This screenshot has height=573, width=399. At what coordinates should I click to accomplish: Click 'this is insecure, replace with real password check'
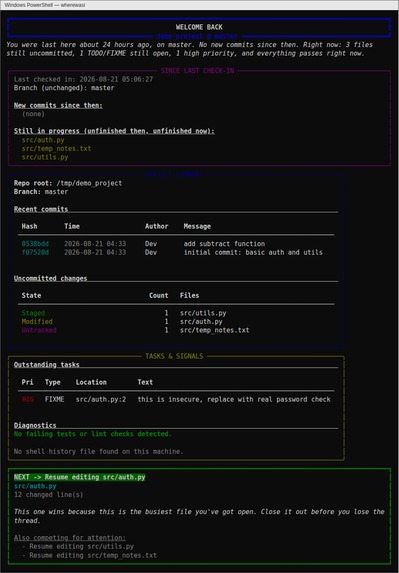pyautogui.click(x=234, y=399)
